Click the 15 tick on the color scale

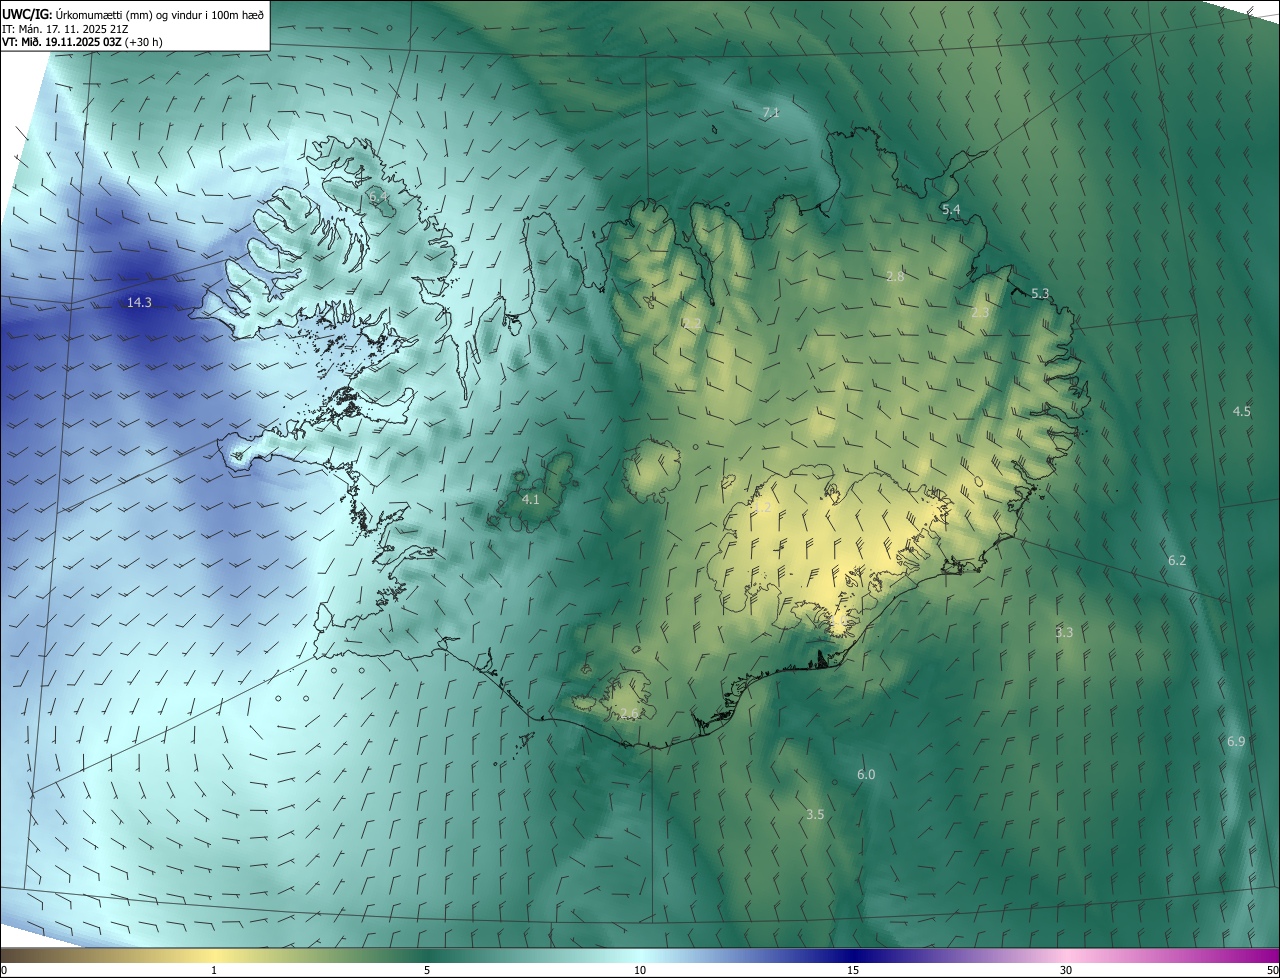pos(853,970)
